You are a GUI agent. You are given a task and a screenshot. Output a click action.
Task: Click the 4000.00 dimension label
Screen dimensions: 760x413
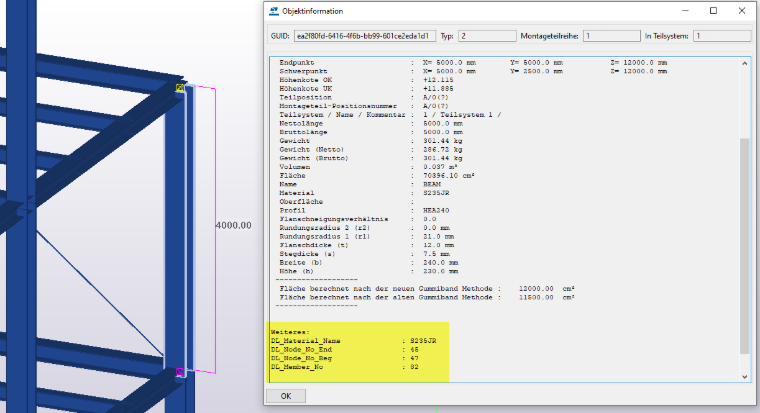234,225
